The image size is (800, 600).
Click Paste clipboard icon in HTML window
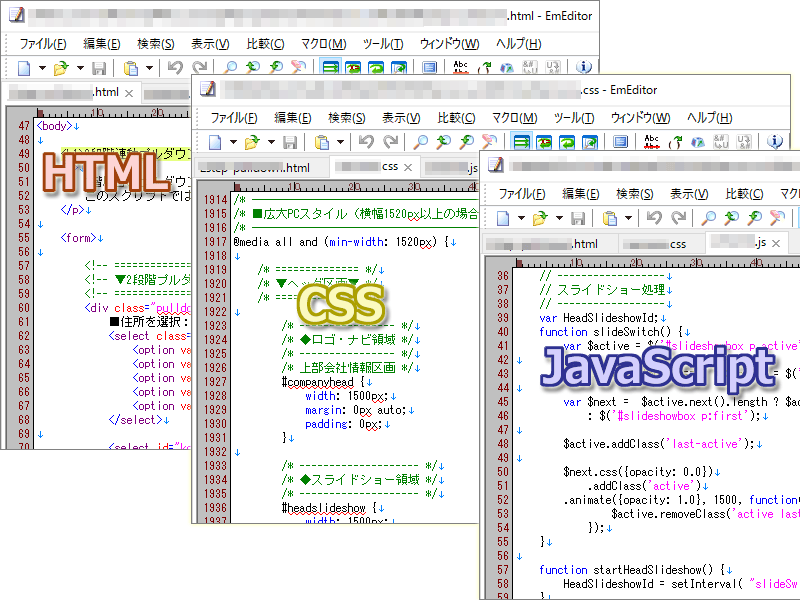tap(131, 68)
